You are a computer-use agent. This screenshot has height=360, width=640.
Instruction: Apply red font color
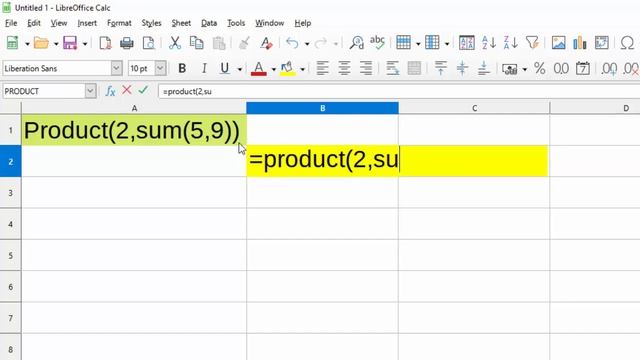(x=259, y=69)
